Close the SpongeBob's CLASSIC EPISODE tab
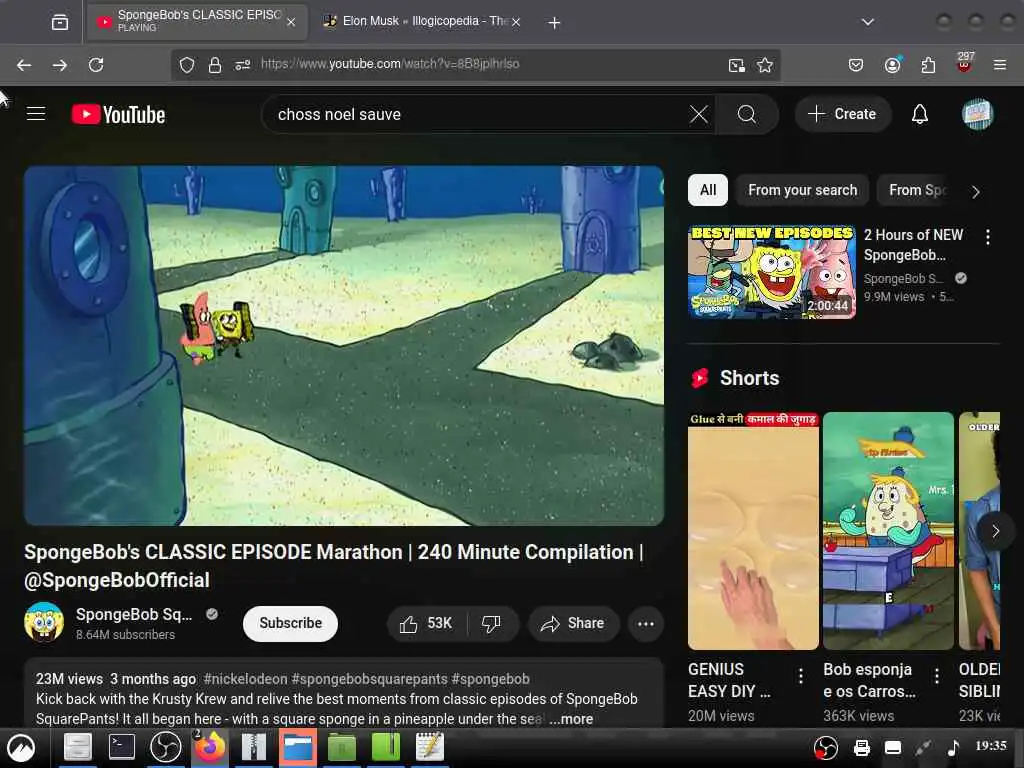This screenshot has width=1024, height=768. coord(291,22)
